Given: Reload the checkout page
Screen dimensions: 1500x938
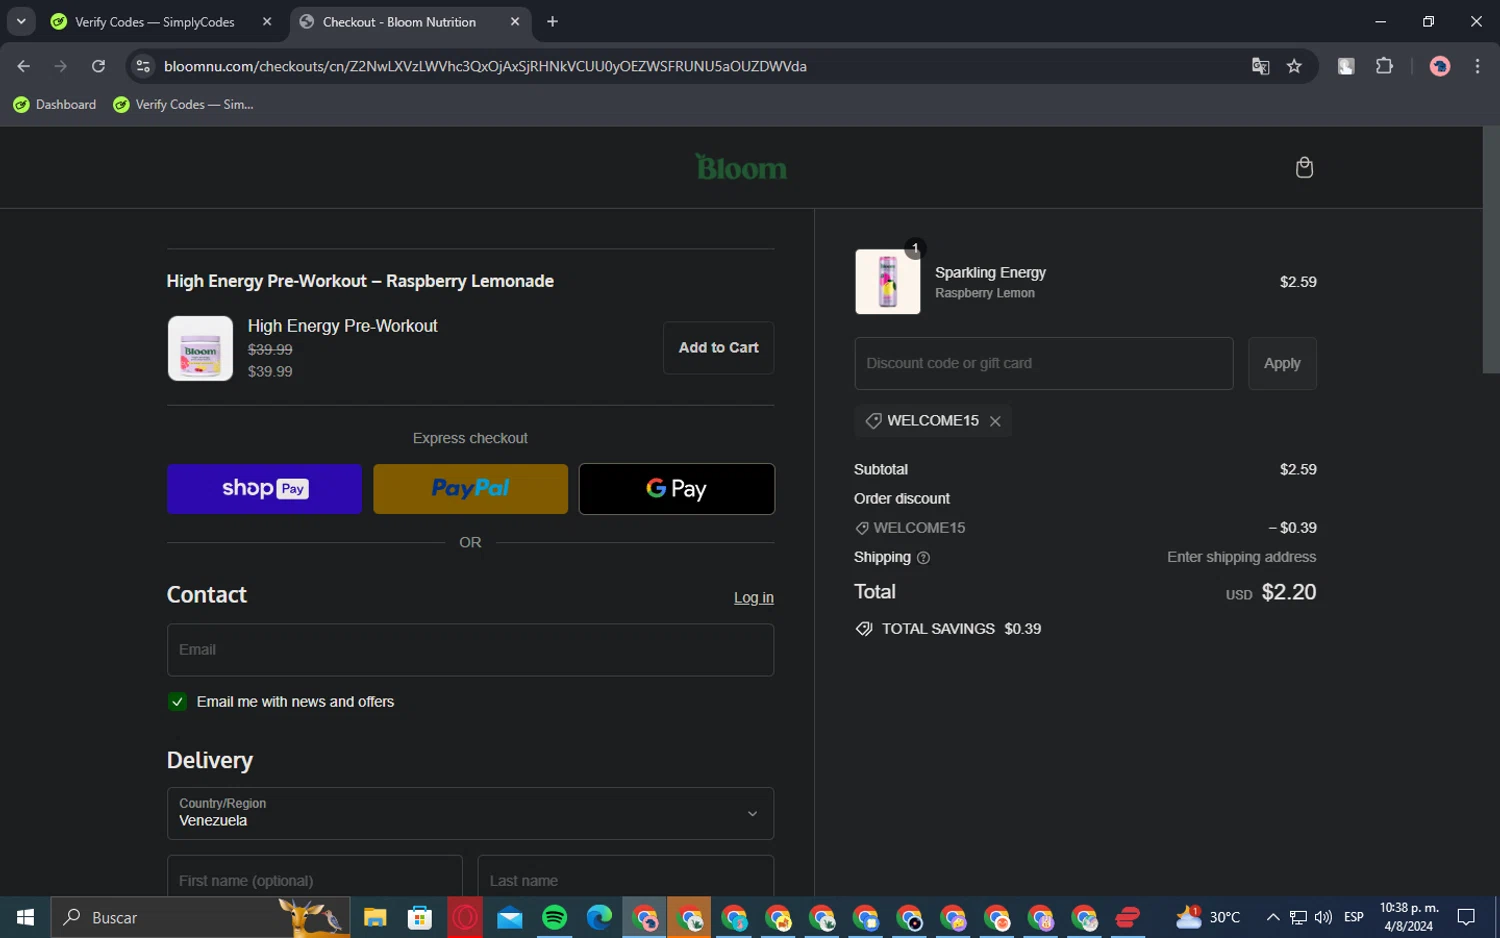Looking at the screenshot, I should point(98,66).
